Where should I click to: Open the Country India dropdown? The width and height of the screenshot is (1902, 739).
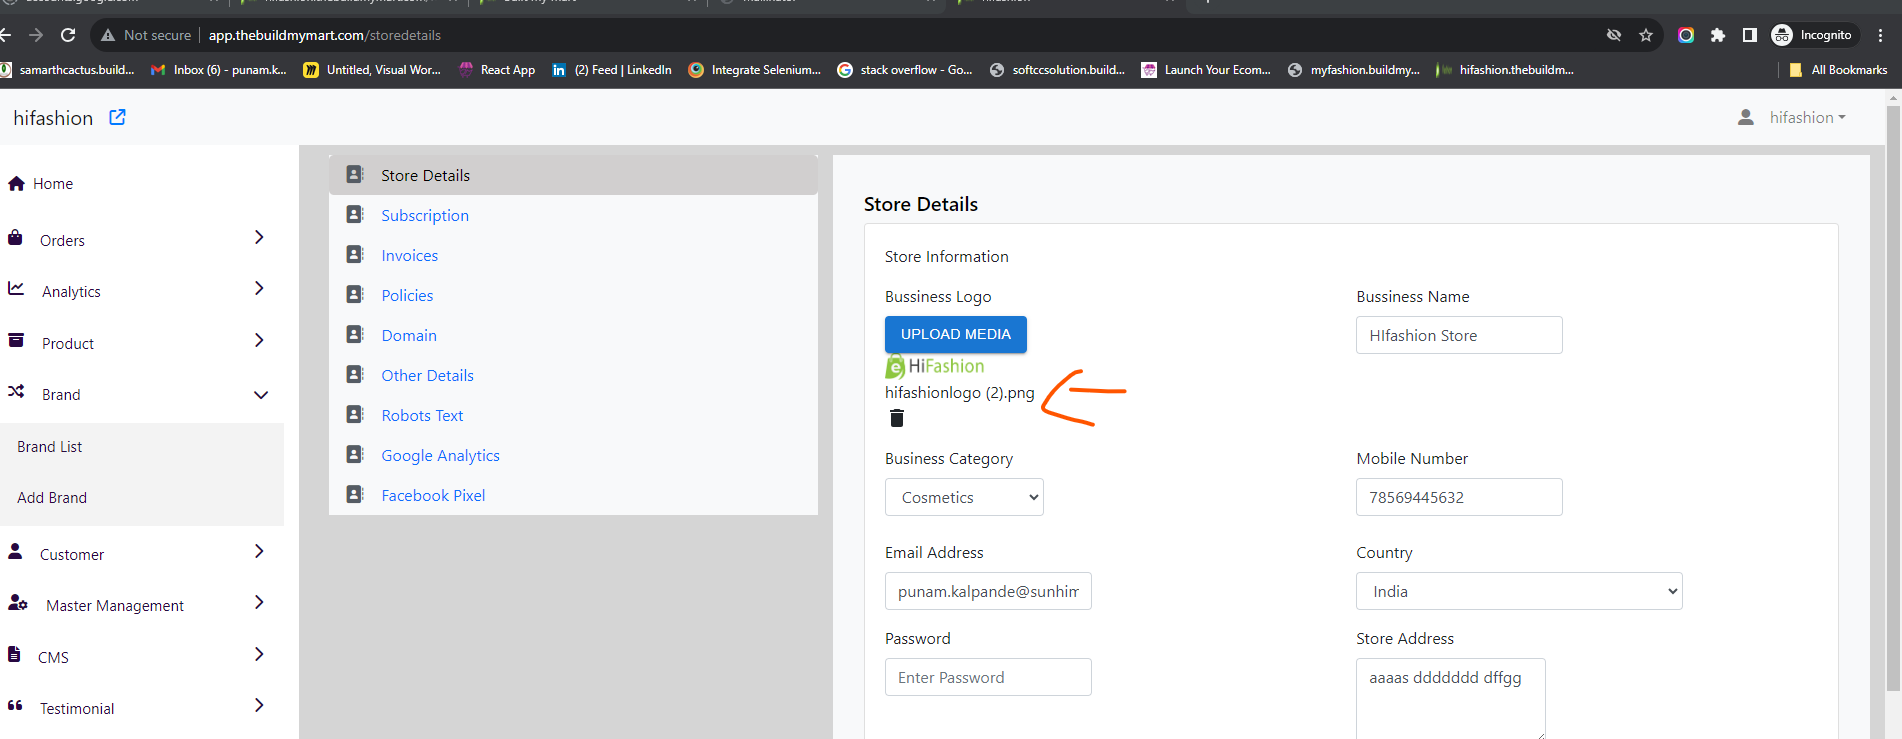pyautogui.click(x=1519, y=591)
